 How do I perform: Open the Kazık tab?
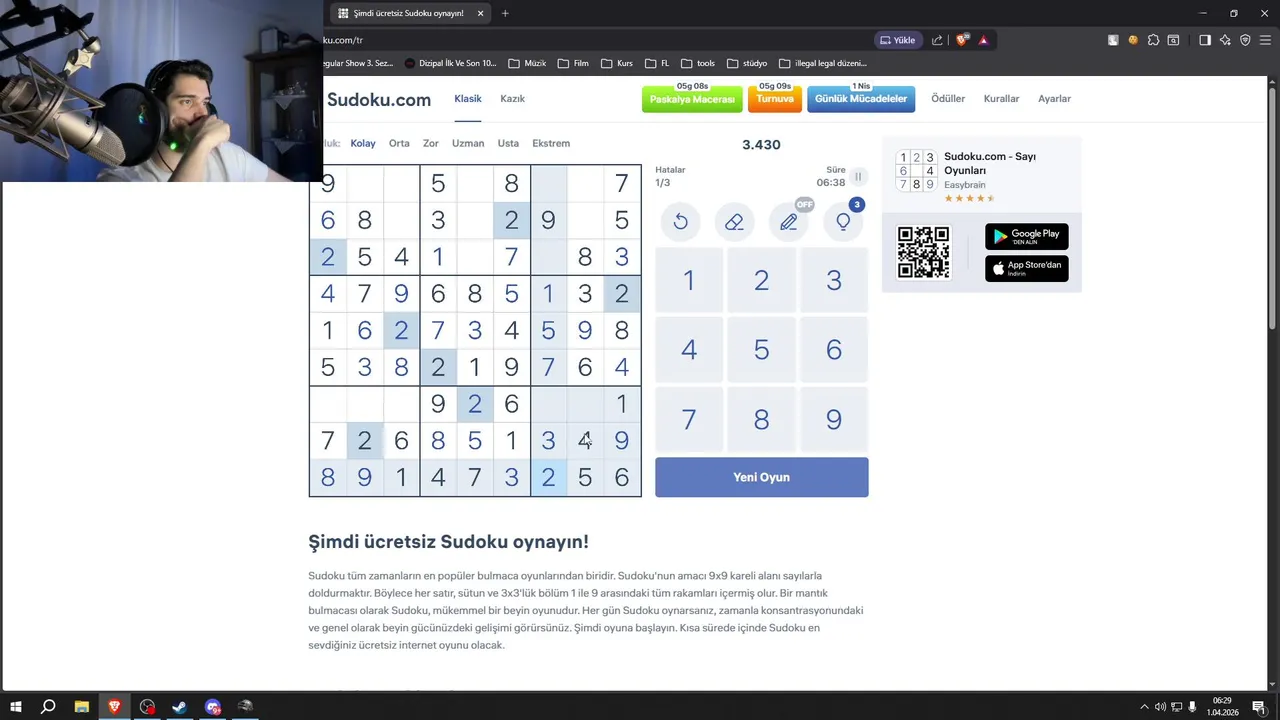pyautogui.click(x=512, y=98)
